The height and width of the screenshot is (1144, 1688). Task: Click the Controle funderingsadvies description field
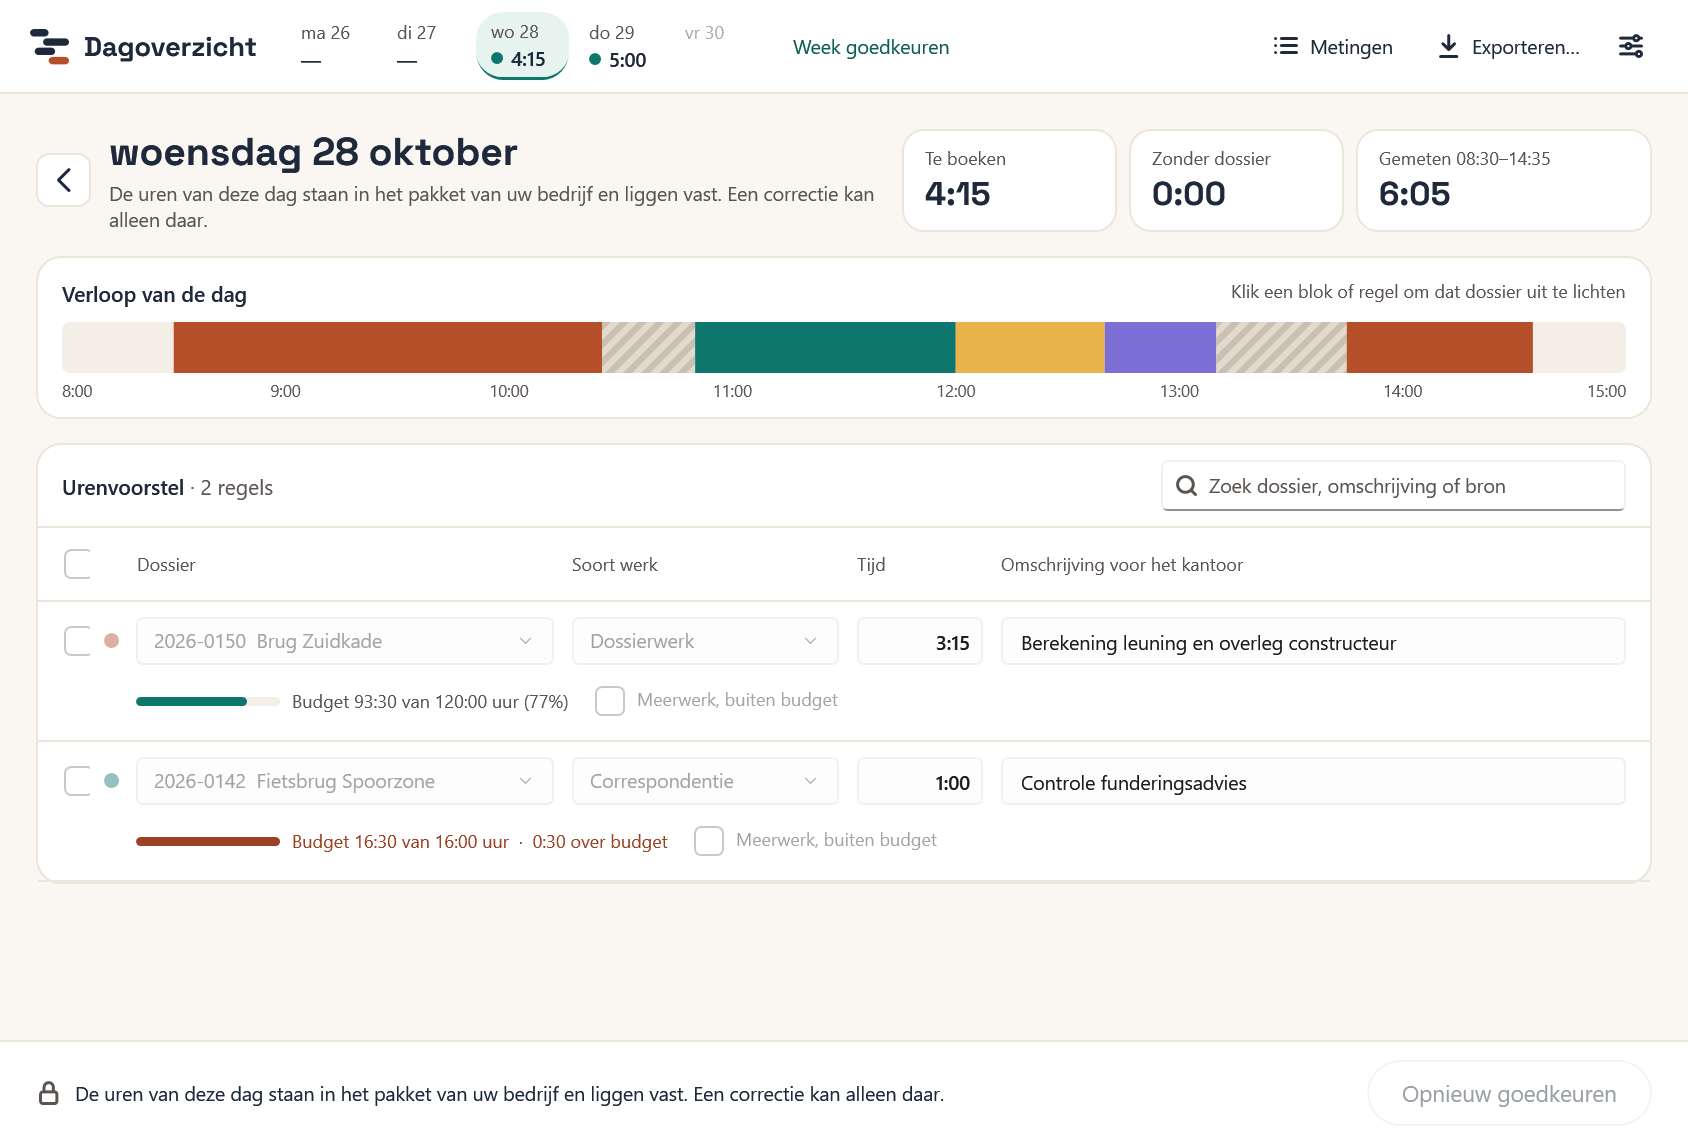[x=1313, y=781]
